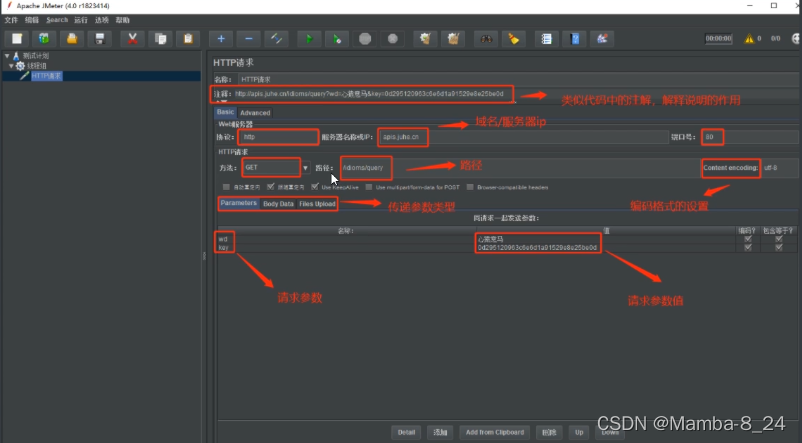Select the HTTP请求 tree item
The image size is (802, 443).
coord(46,76)
